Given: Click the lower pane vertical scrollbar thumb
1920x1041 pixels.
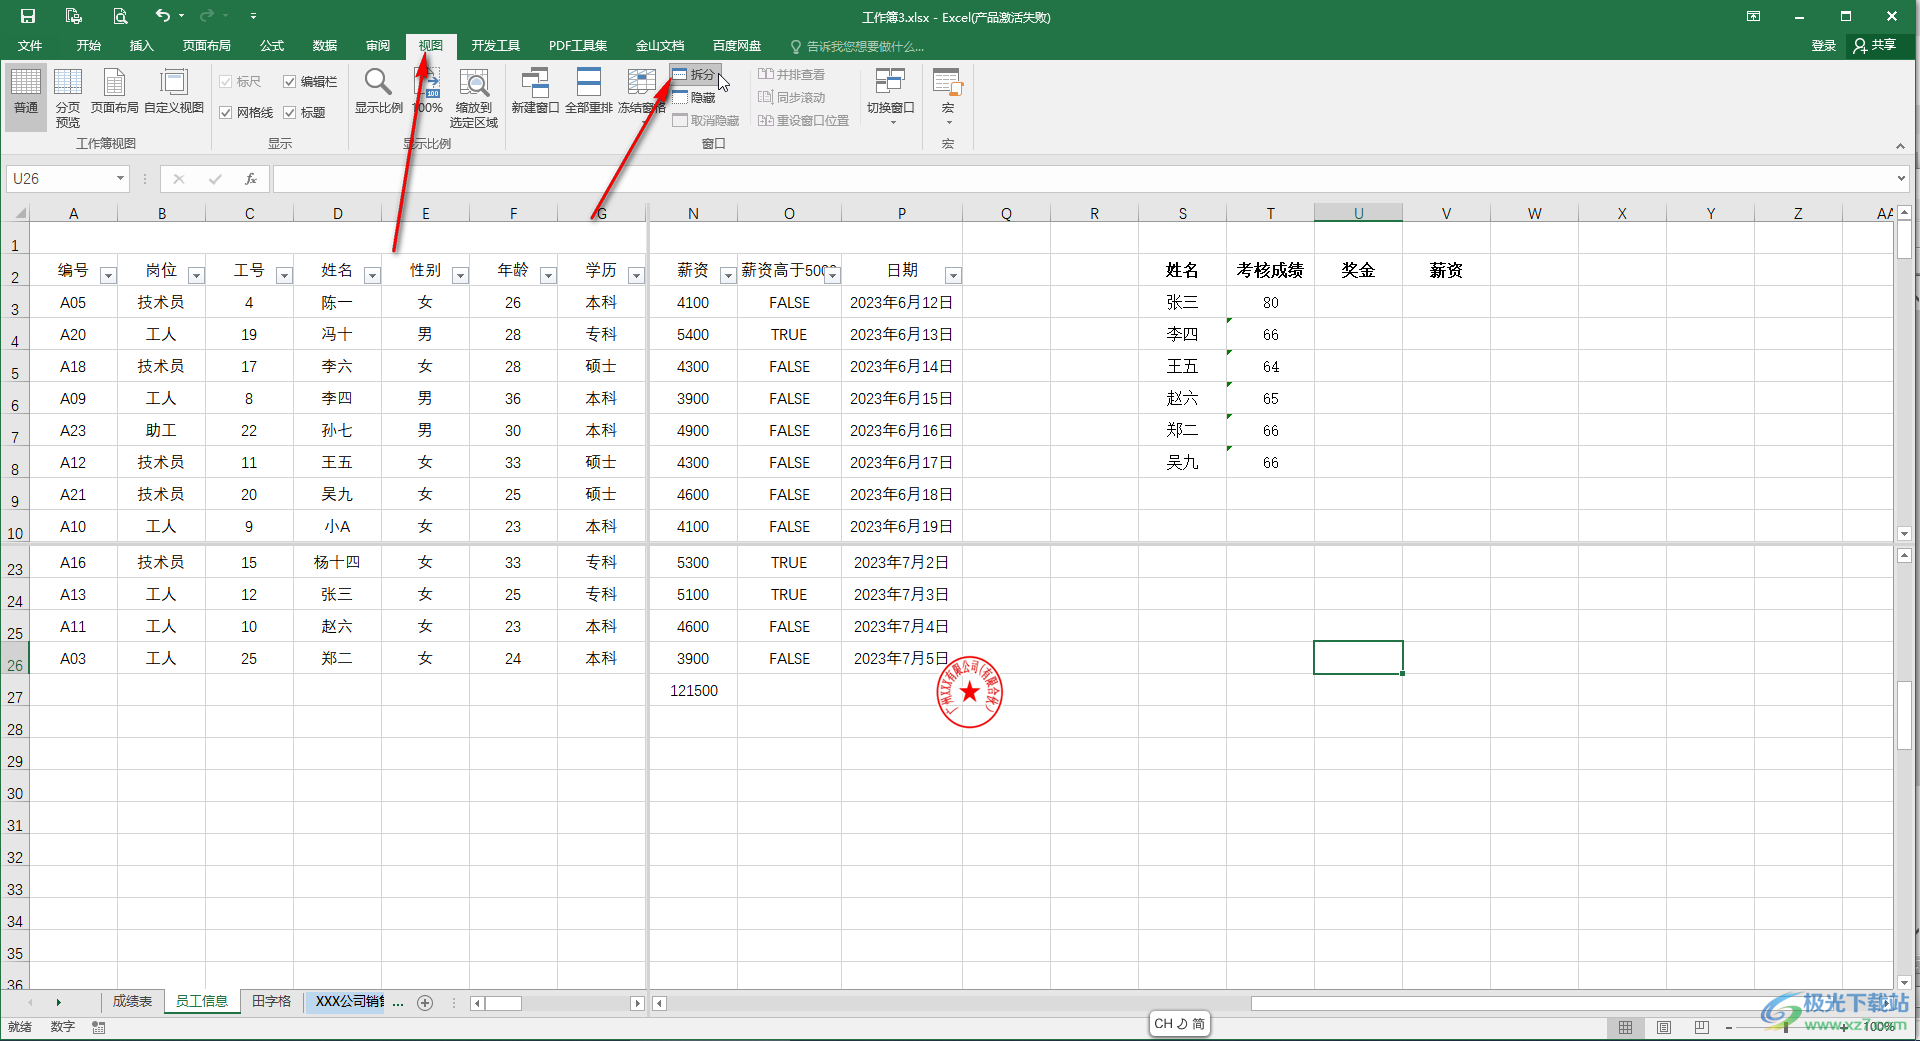Looking at the screenshot, I should pyautogui.click(x=1905, y=716).
